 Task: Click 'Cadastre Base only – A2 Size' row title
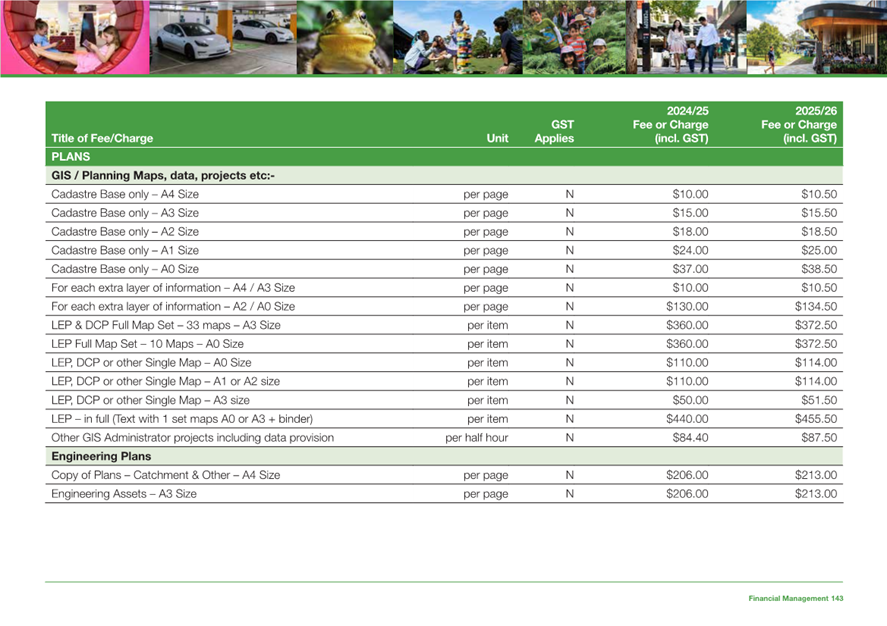point(125,231)
